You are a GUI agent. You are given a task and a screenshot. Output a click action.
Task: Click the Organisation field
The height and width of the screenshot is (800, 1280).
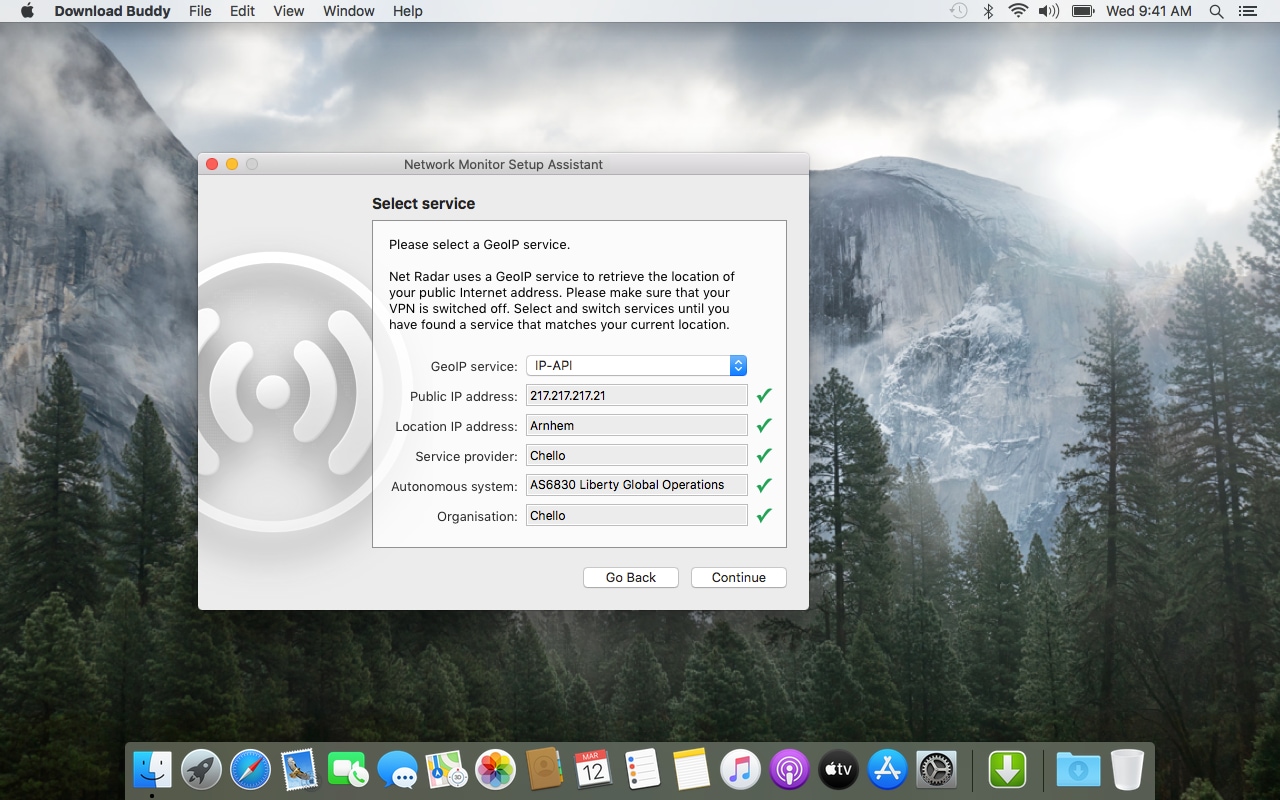(x=636, y=516)
